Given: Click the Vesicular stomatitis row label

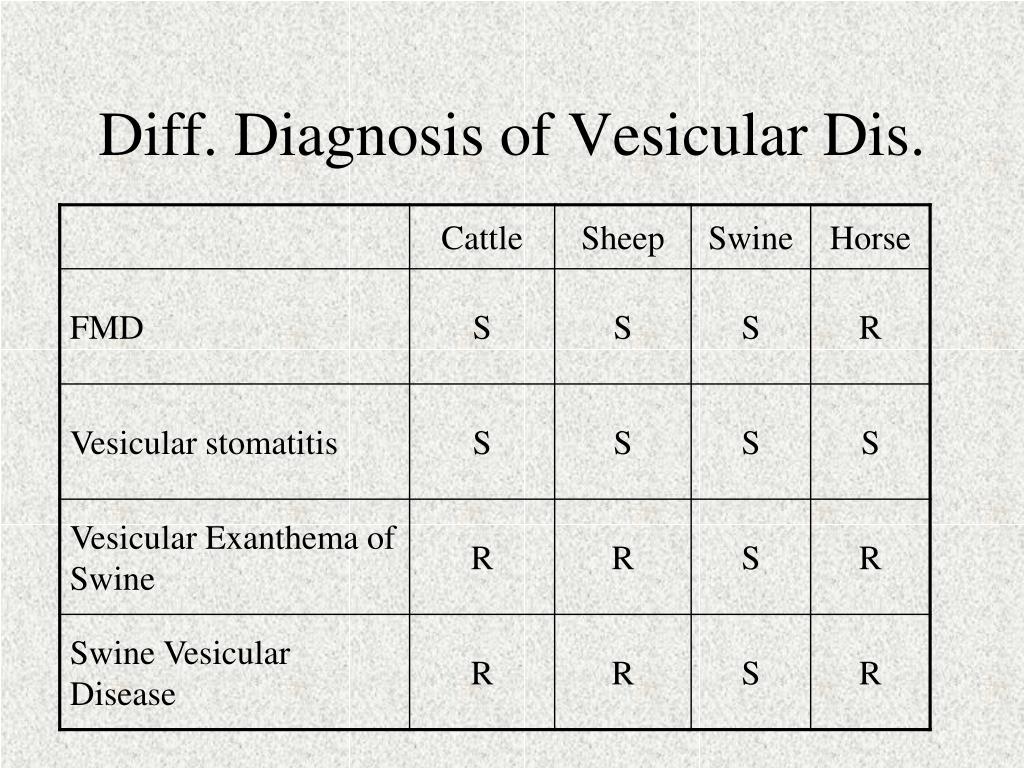Looking at the screenshot, I should pyautogui.click(x=204, y=443).
